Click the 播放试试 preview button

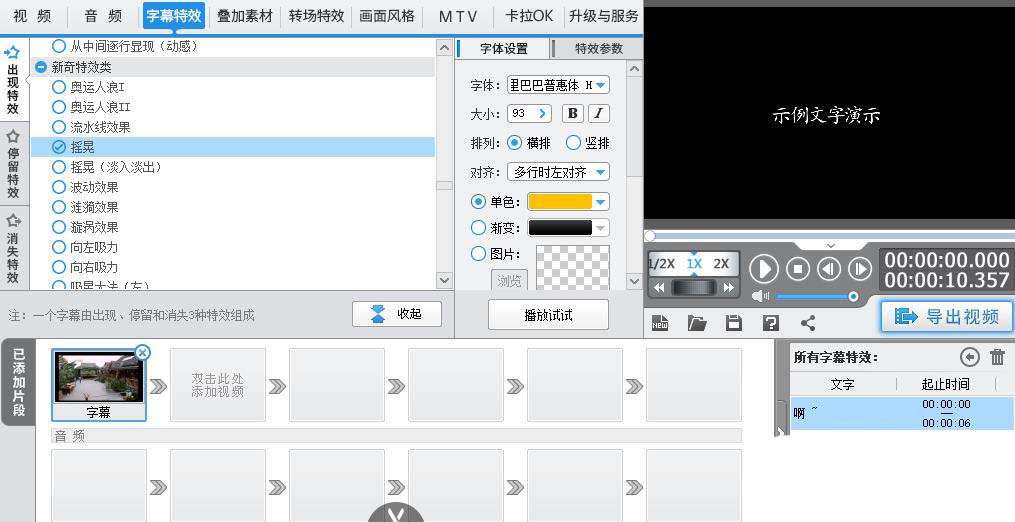point(548,315)
